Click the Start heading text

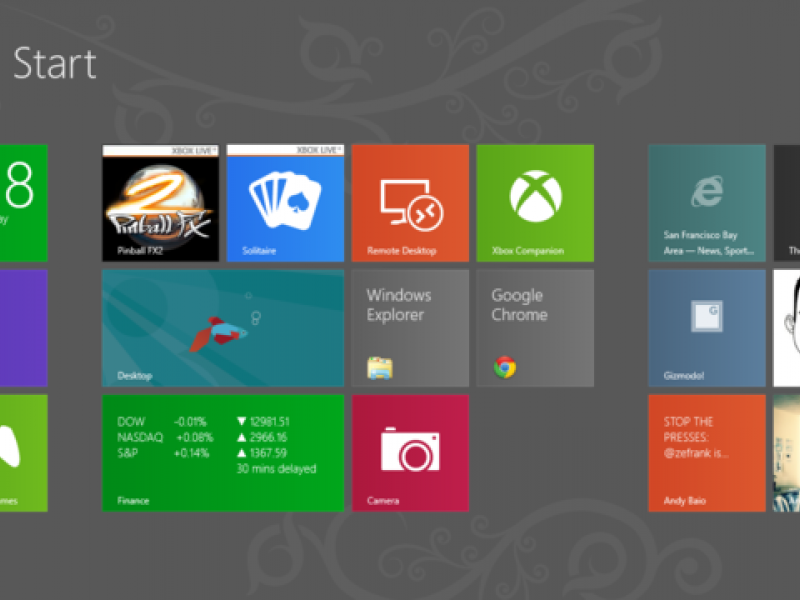point(55,64)
